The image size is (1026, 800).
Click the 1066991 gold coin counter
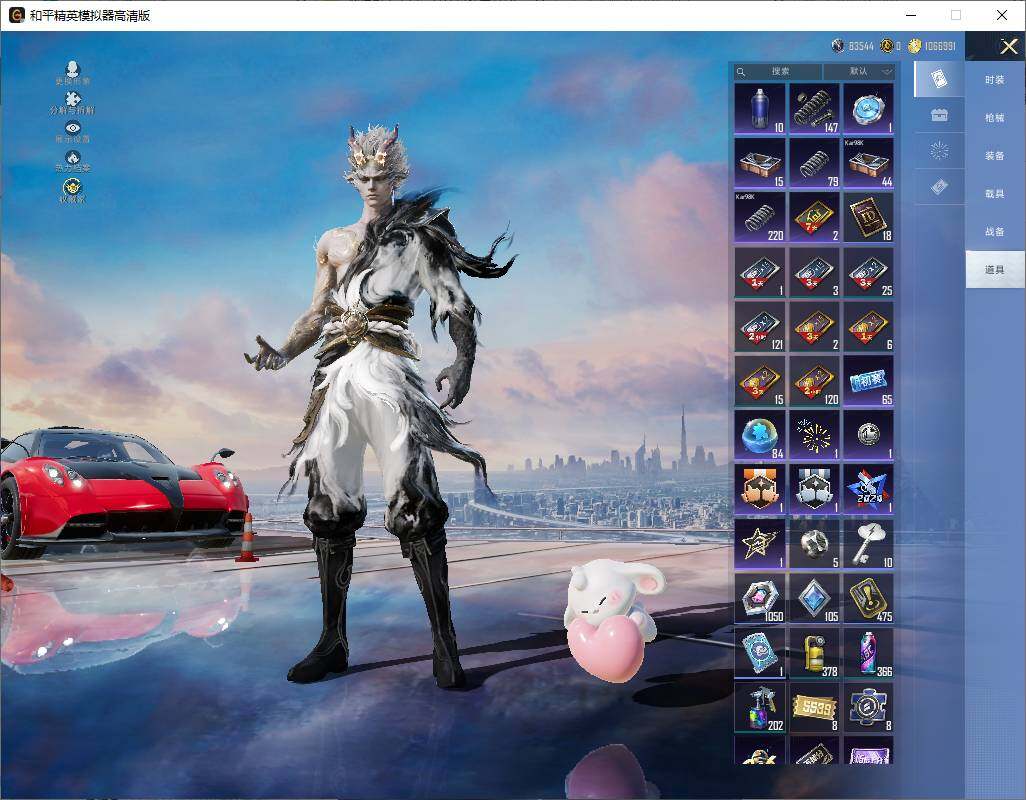[932, 46]
